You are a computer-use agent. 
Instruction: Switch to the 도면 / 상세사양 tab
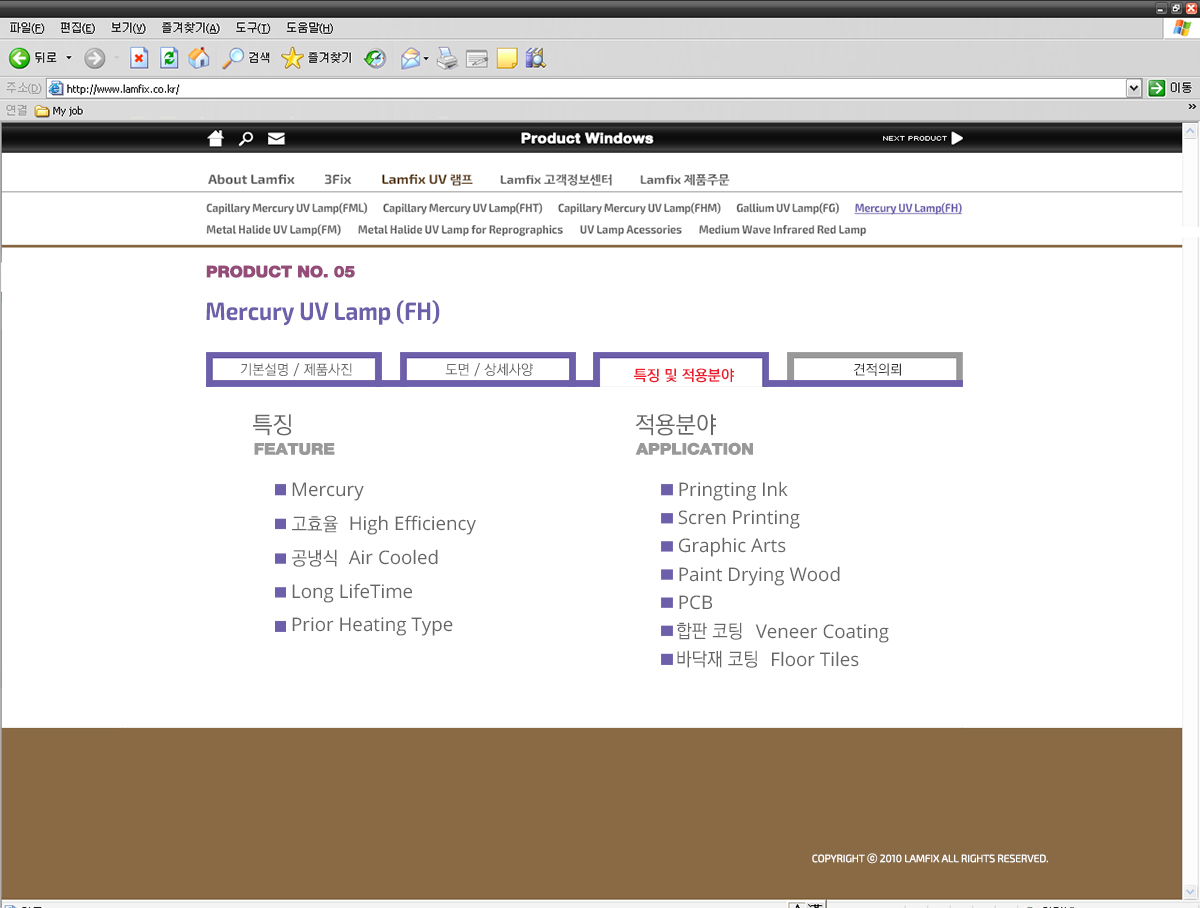(x=488, y=369)
